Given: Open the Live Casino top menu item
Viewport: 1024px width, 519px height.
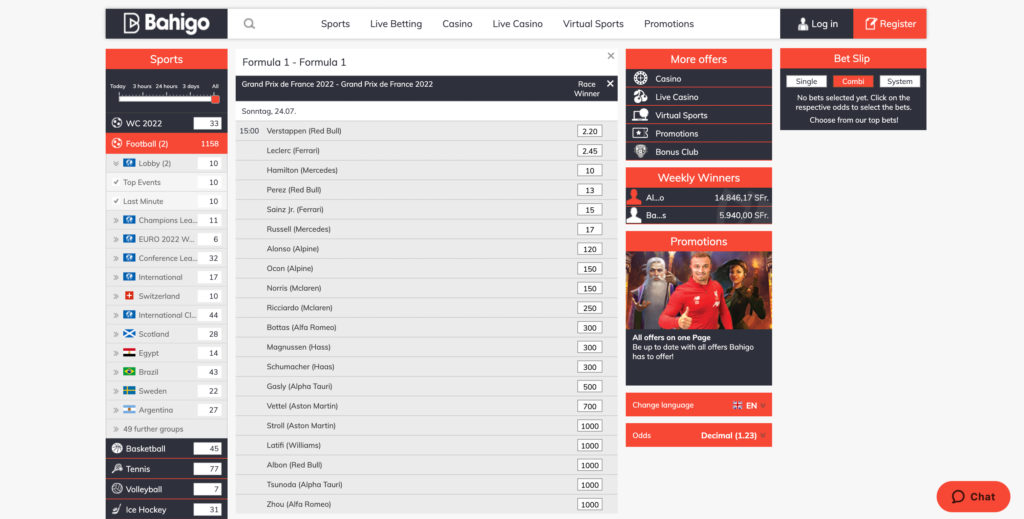Looking at the screenshot, I should coord(517,24).
